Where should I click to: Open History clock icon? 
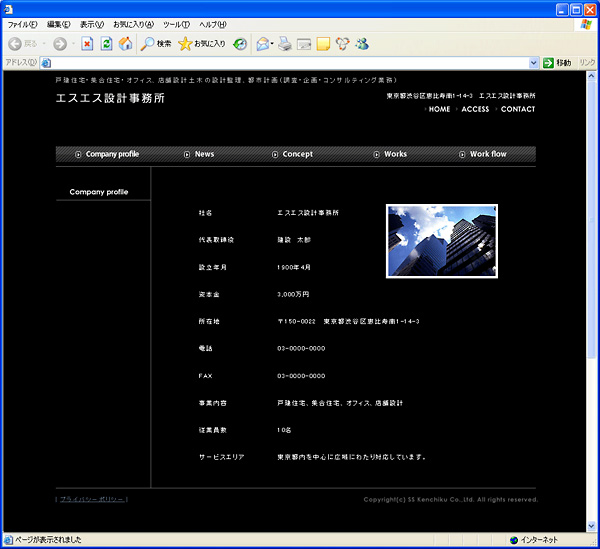point(240,44)
